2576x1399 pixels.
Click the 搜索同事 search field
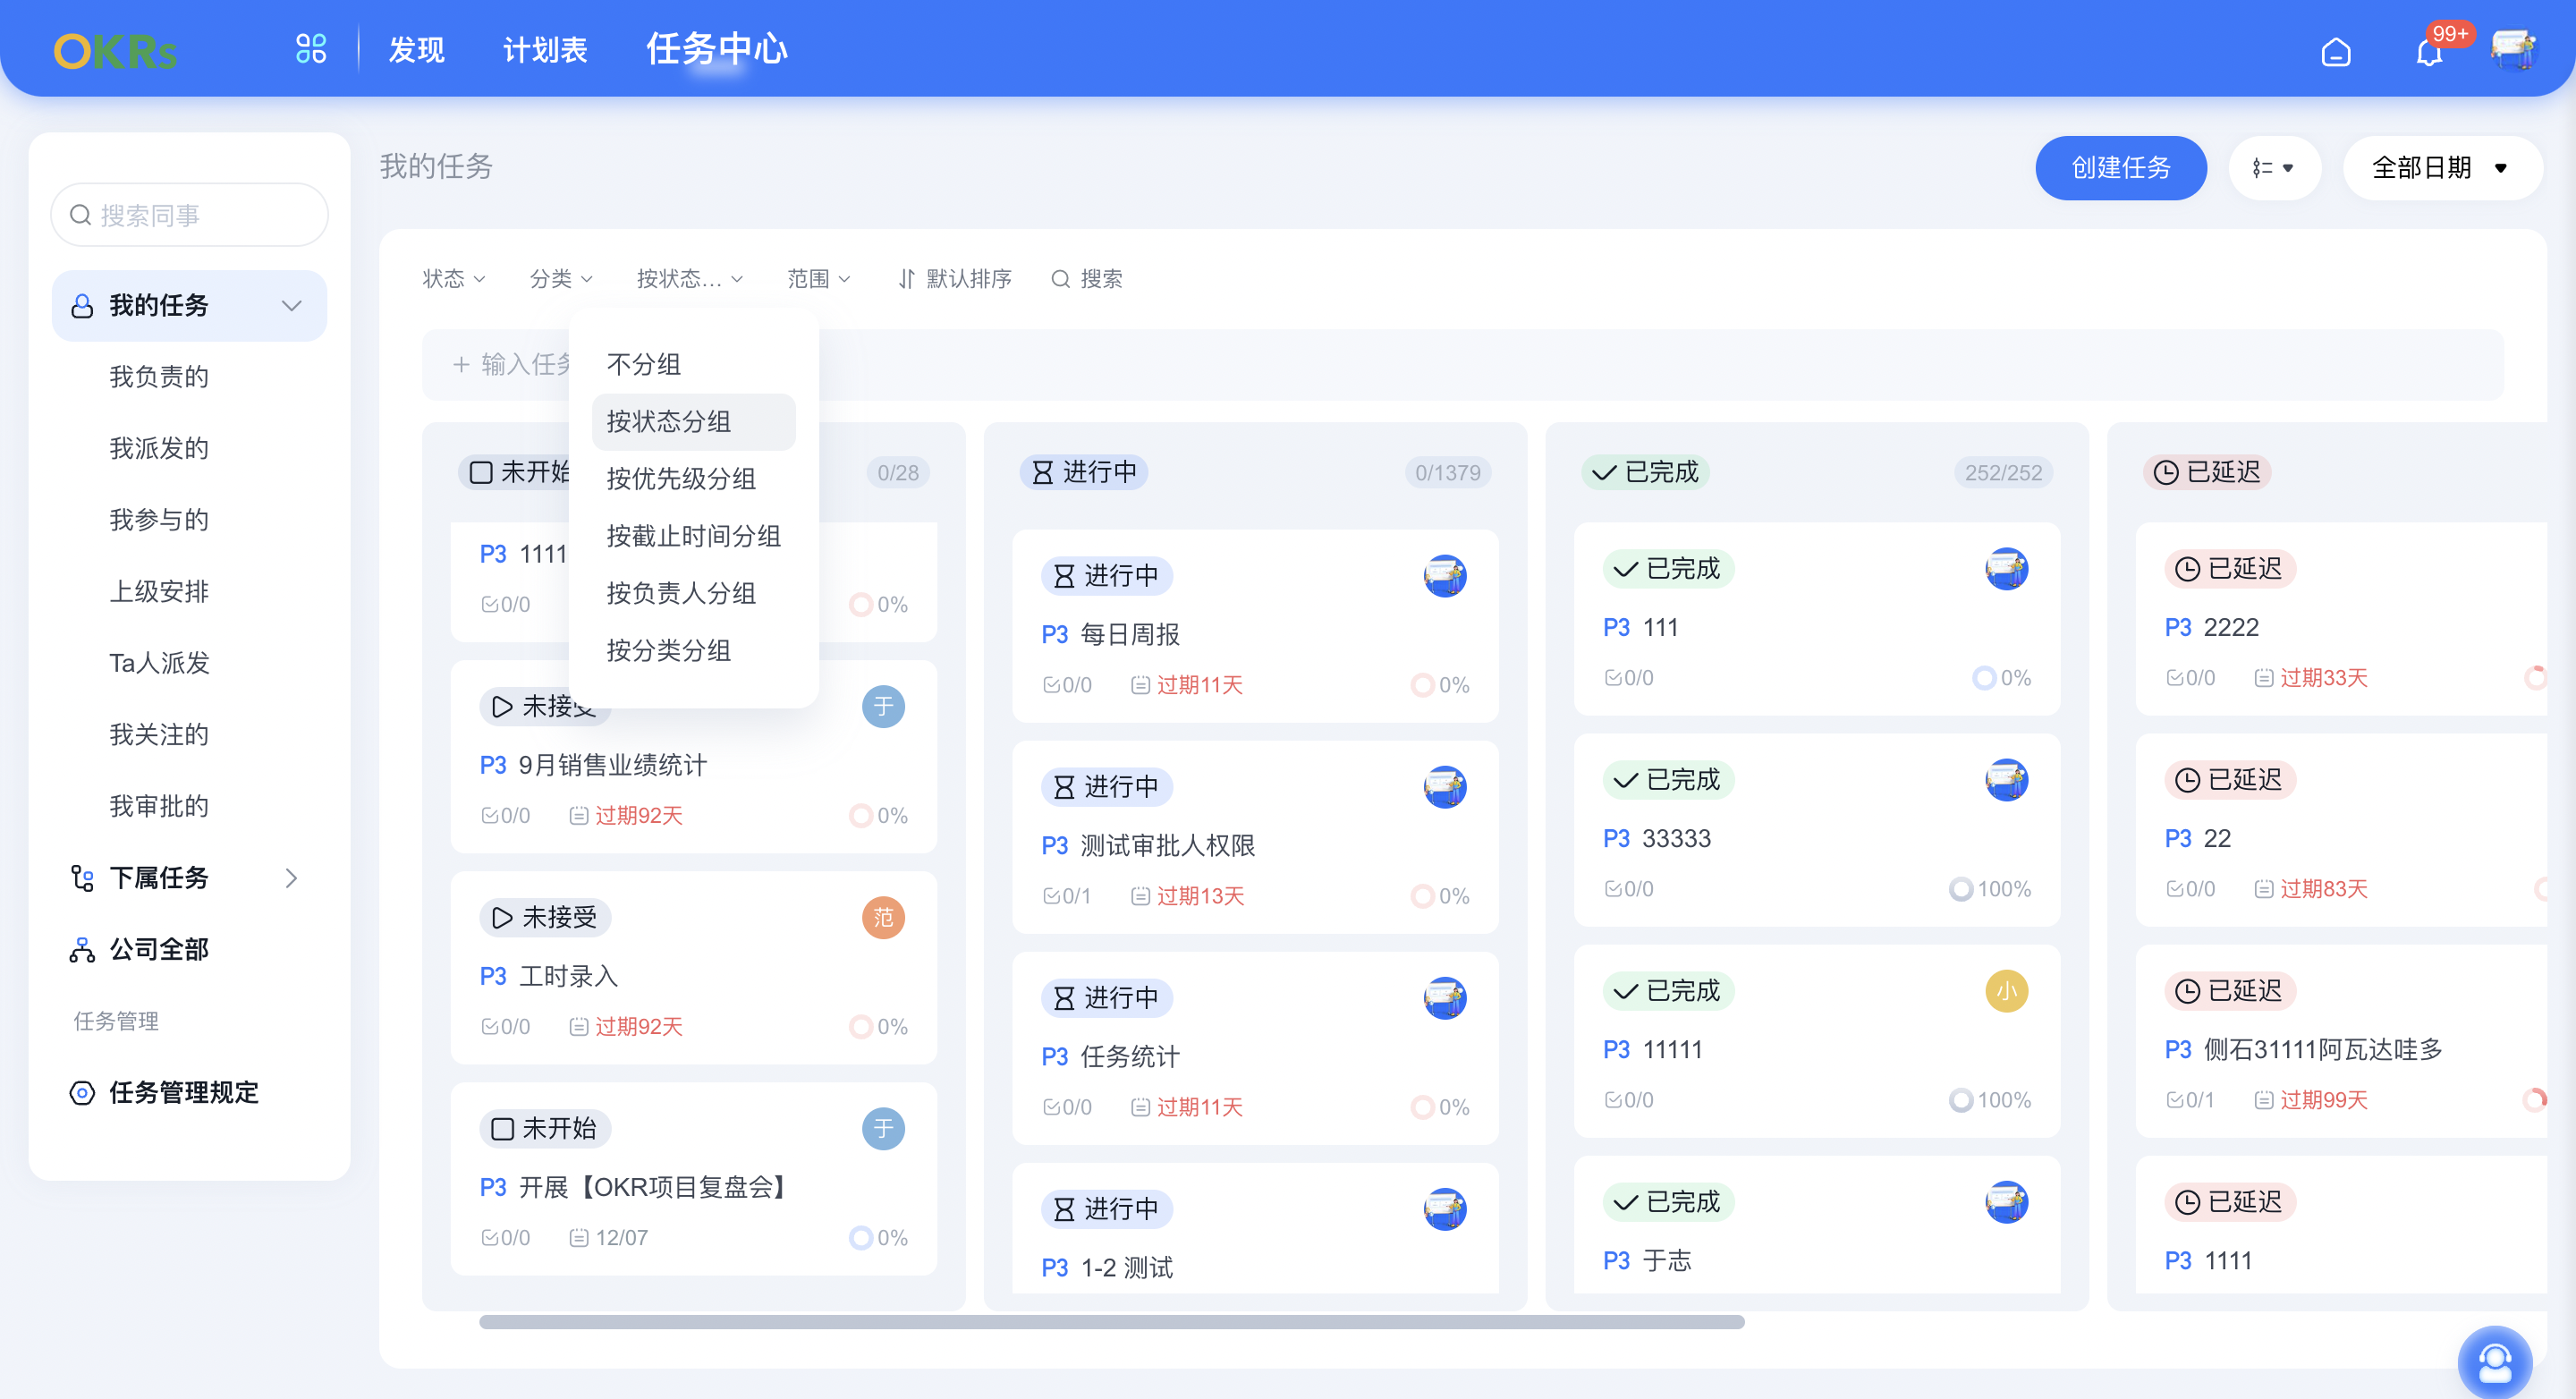pyautogui.click(x=189, y=215)
